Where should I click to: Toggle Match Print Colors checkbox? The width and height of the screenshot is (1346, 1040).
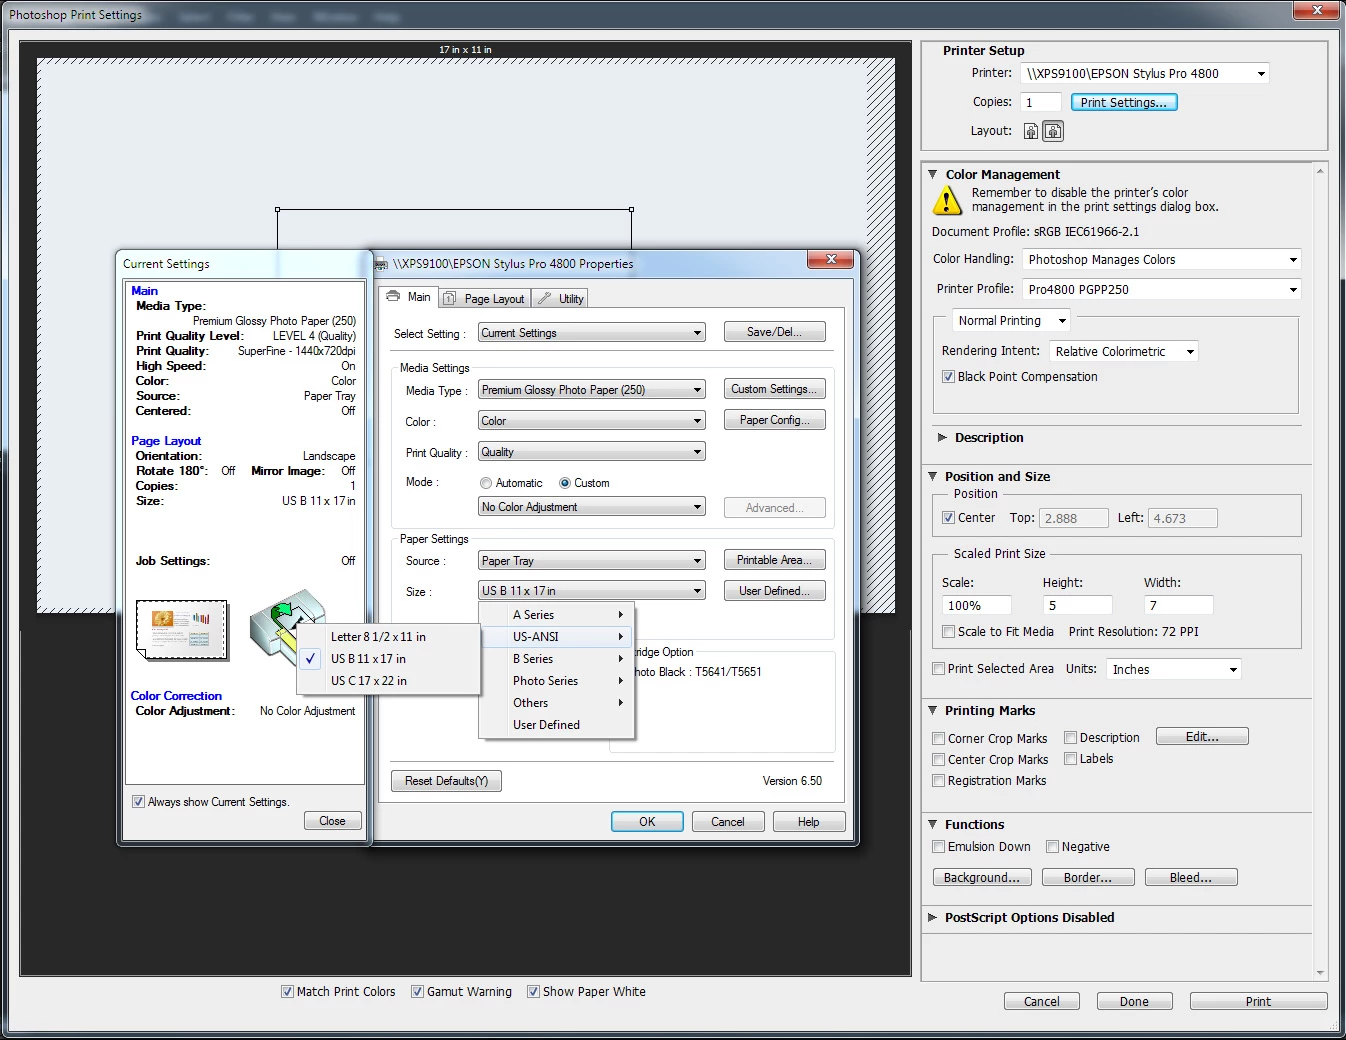point(287,992)
